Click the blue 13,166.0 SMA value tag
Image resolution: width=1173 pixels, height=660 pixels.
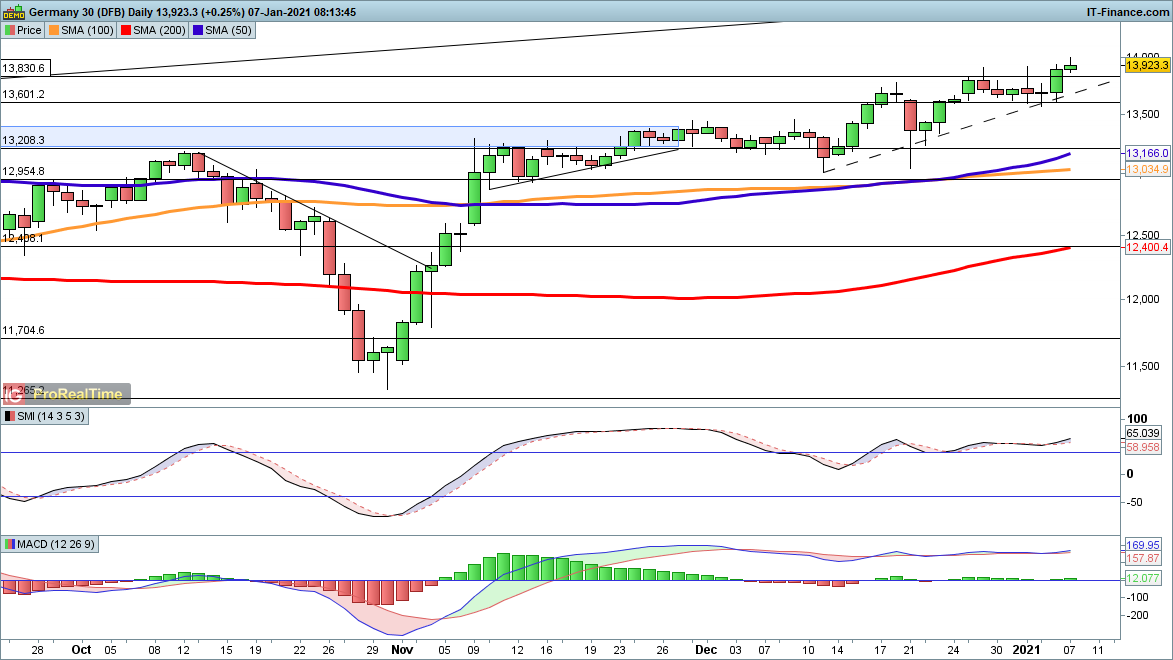coord(1147,154)
